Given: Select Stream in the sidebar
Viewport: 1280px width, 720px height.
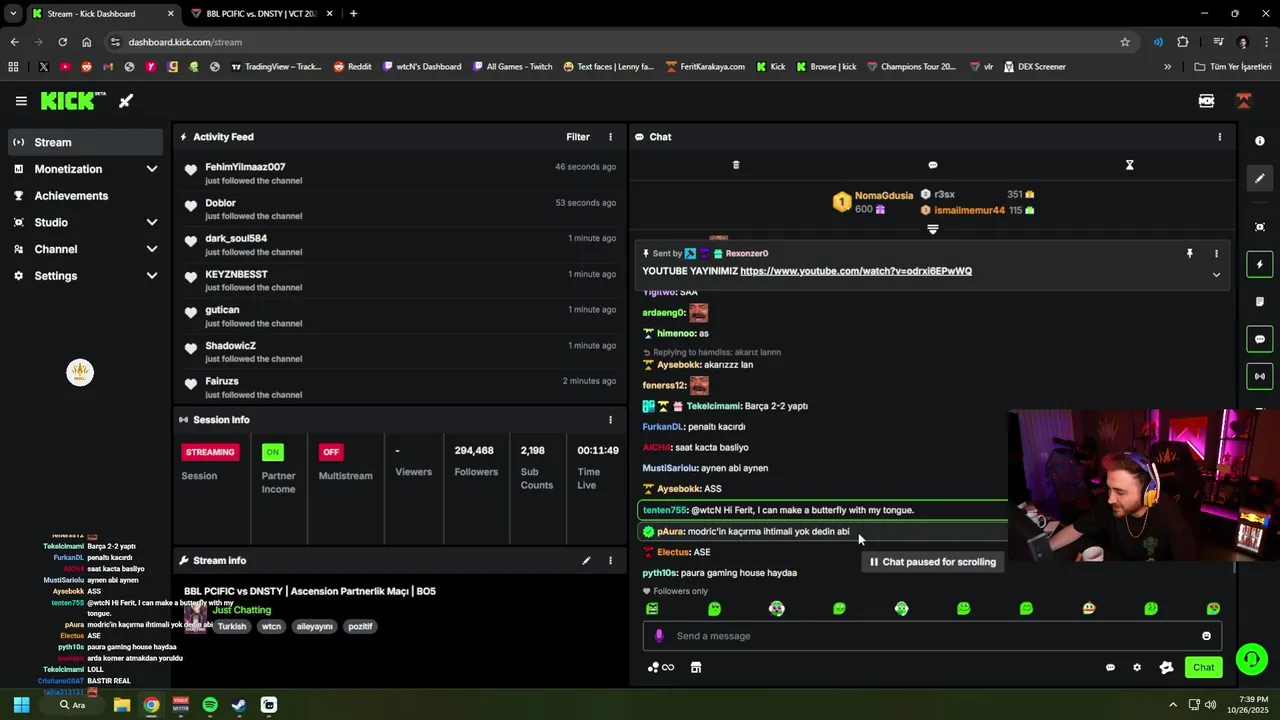Looking at the screenshot, I should [x=86, y=142].
